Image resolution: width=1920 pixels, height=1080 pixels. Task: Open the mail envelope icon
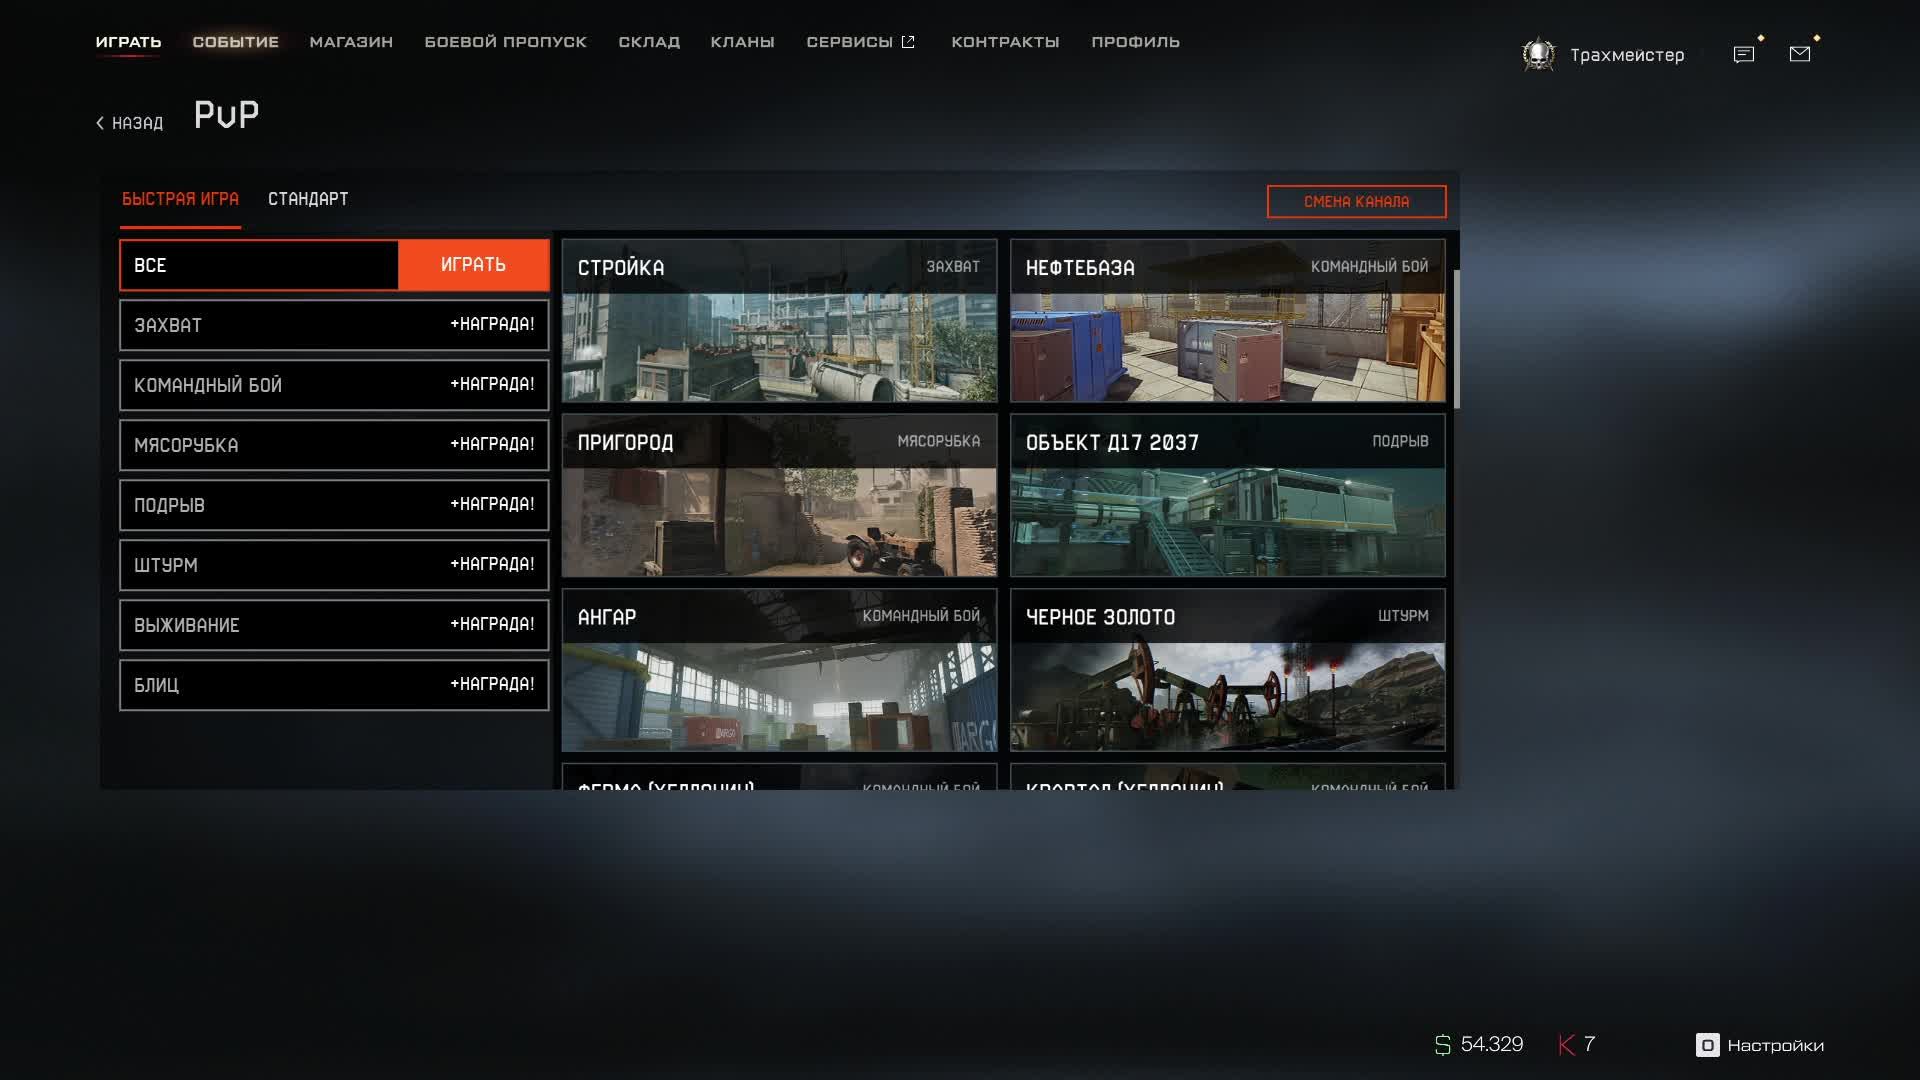(x=1800, y=53)
